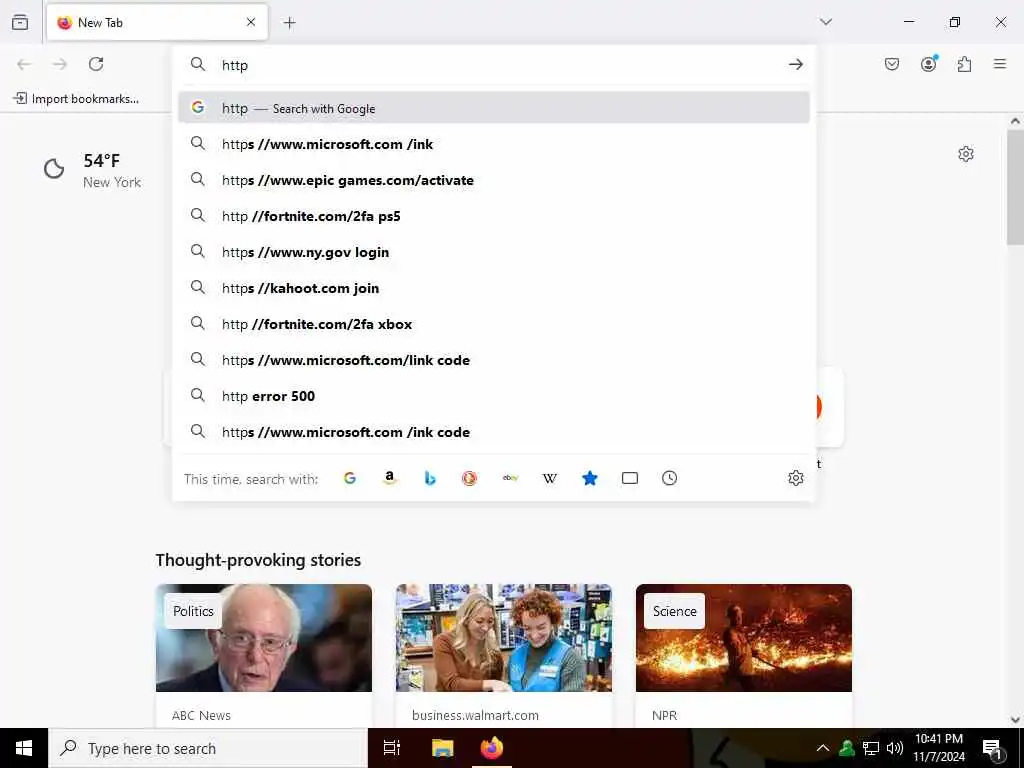Open Windows Start menu
1024x768 pixels.
coord(24,748)
